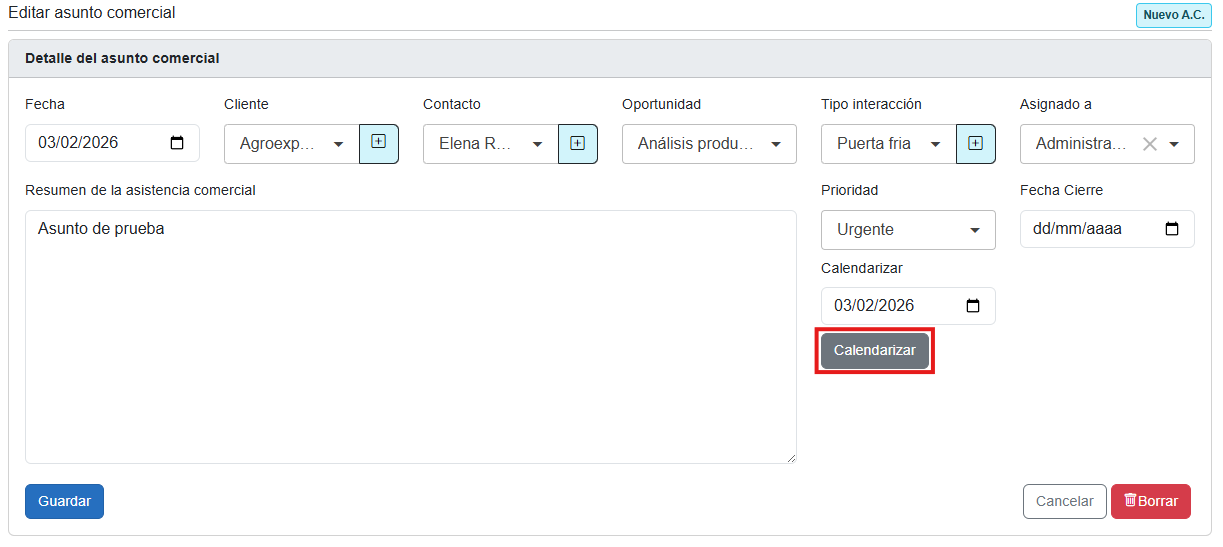Click the Nuevo A.C. button
1223x547 pixels.
(x=1173, y=15)
